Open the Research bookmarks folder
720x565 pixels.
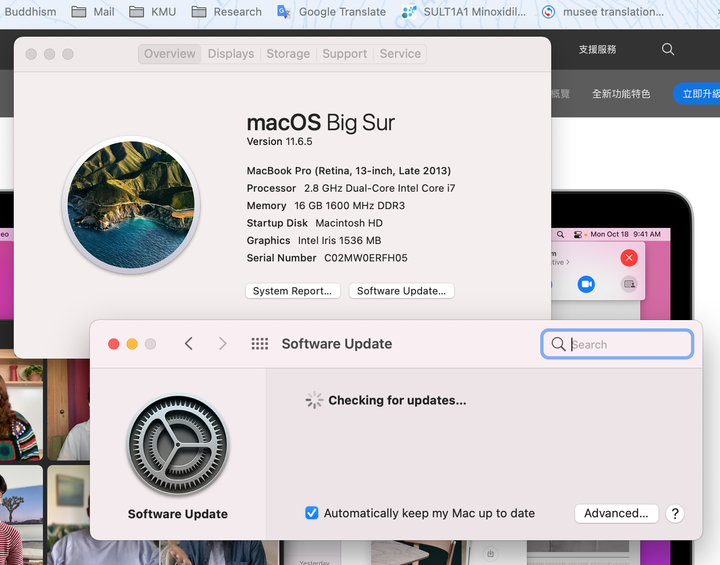[226, 12]
